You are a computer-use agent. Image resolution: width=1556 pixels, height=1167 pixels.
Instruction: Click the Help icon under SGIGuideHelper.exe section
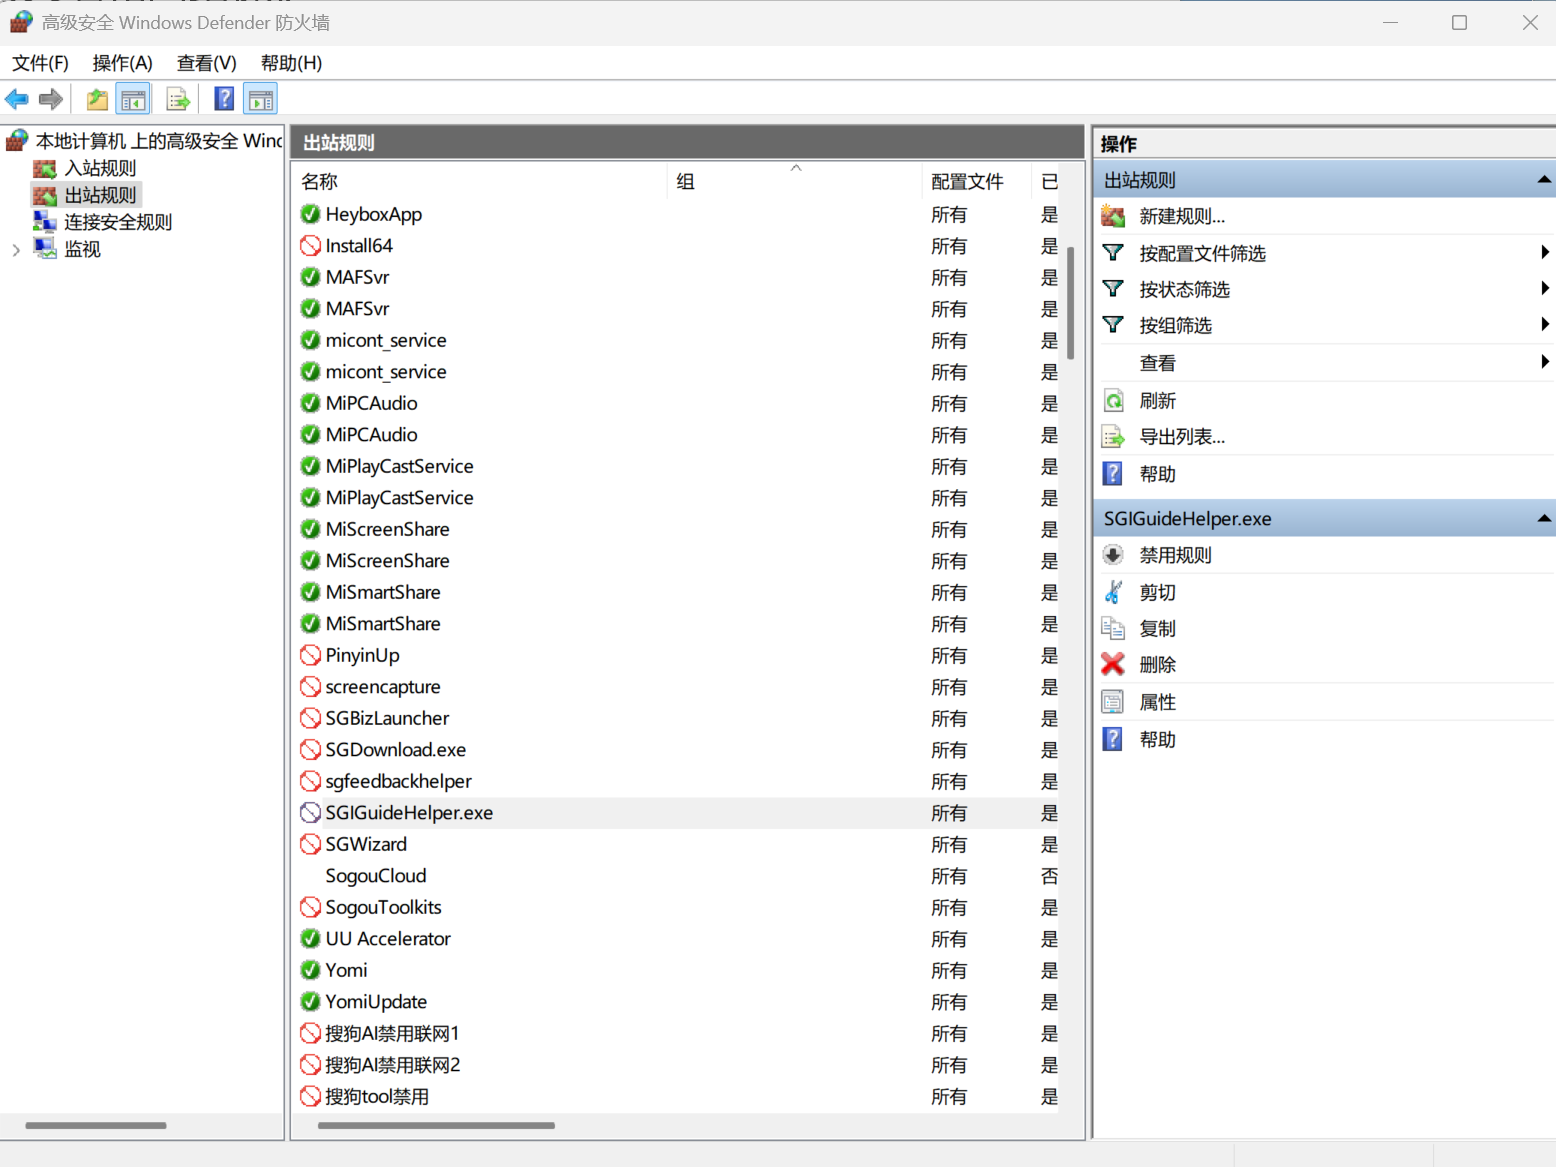click(1113, 739)
